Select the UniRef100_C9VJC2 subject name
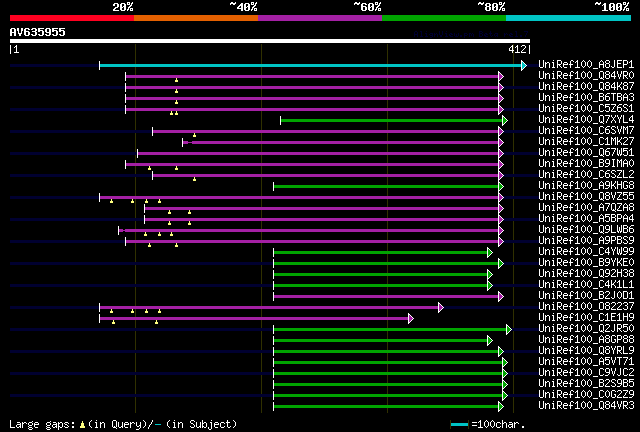The height and width of the screenshot is (432, 640). 586,373
